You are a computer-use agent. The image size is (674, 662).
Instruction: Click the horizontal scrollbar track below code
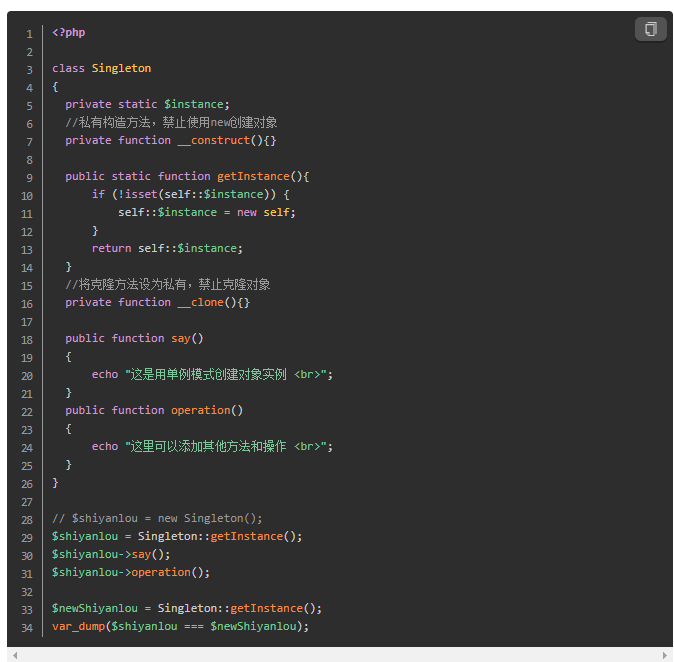(x=340, y=655)
